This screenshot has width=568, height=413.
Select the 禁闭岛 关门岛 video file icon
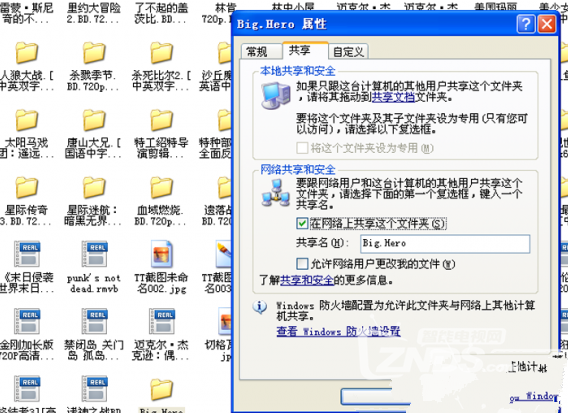95,321
